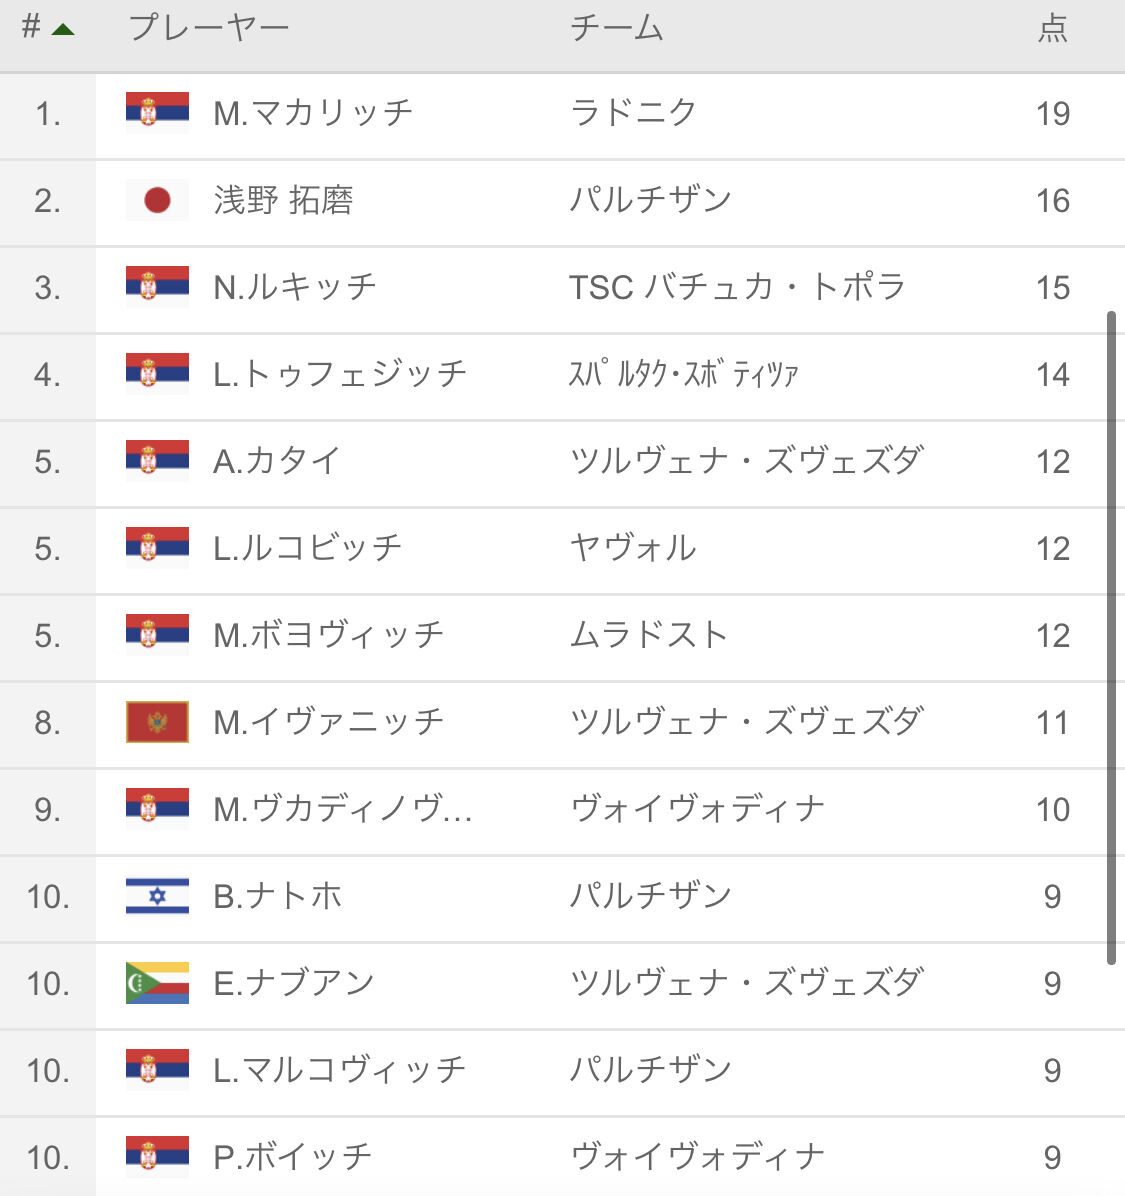Sort by rank using the # arrow
1125x1196 pixels.
point(48,27)
